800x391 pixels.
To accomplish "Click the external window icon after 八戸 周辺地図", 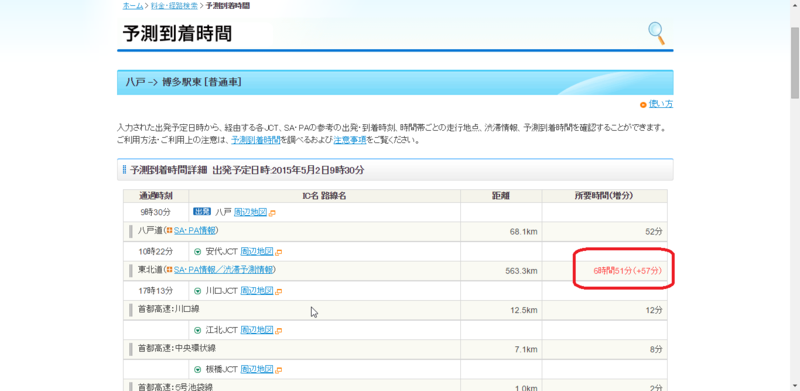I will click(272, 213).
